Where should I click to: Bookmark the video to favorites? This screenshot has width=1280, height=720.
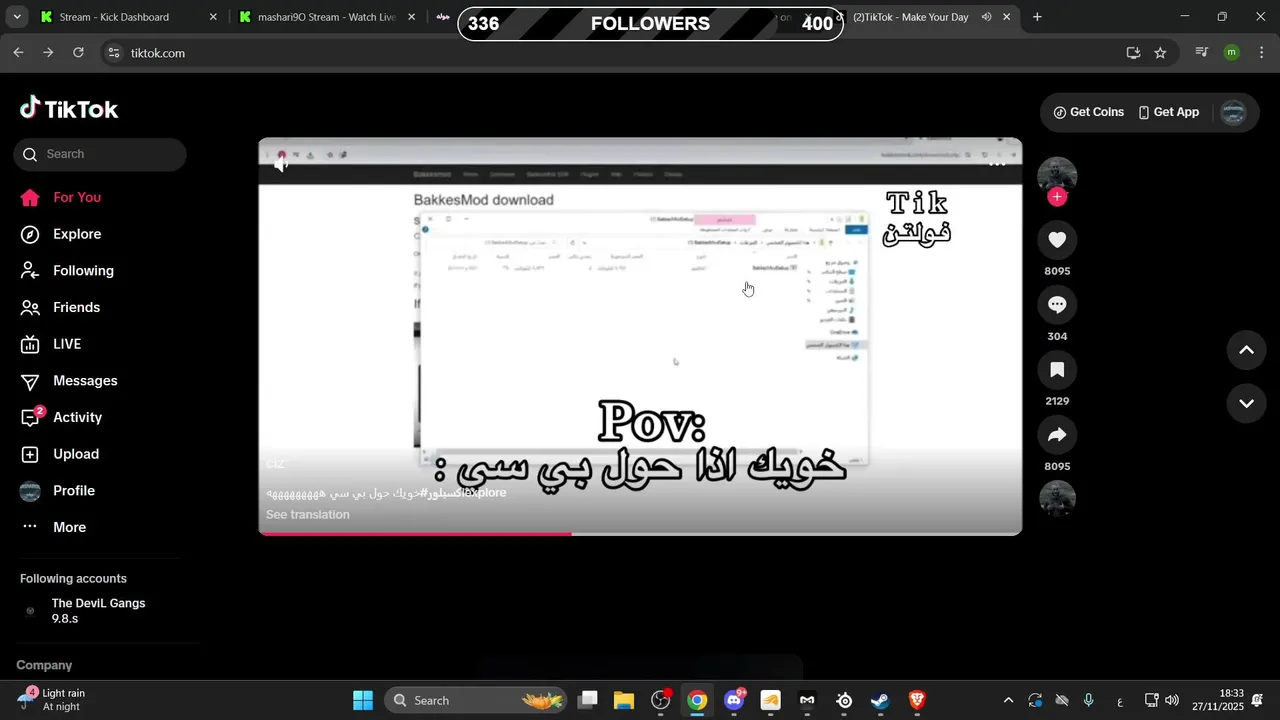pos(1057,370)
